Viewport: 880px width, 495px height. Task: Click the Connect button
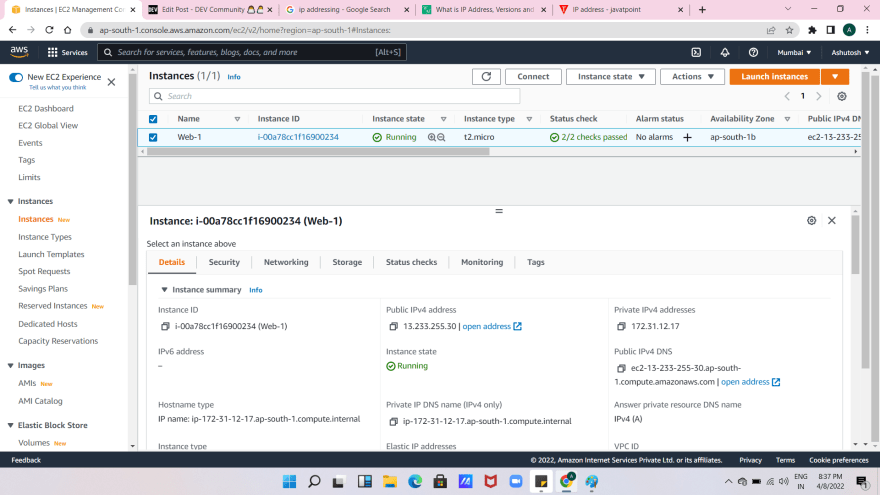coord(533,76)
